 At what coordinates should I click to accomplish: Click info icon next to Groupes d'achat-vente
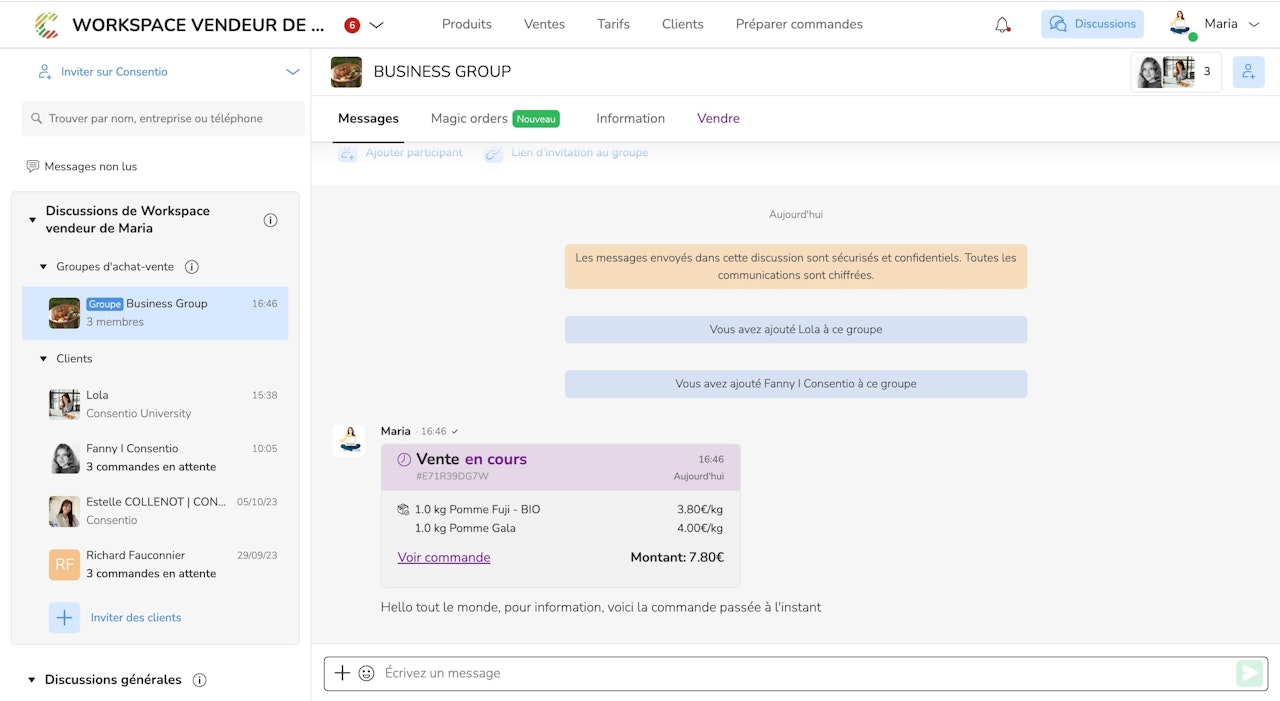click(192, 267)
